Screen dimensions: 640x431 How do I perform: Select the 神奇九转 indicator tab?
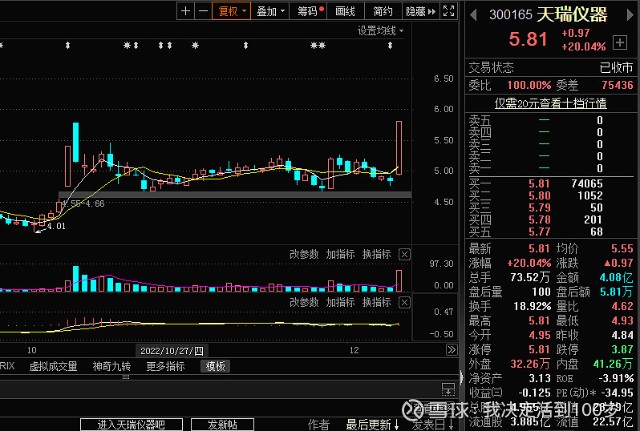111,366
